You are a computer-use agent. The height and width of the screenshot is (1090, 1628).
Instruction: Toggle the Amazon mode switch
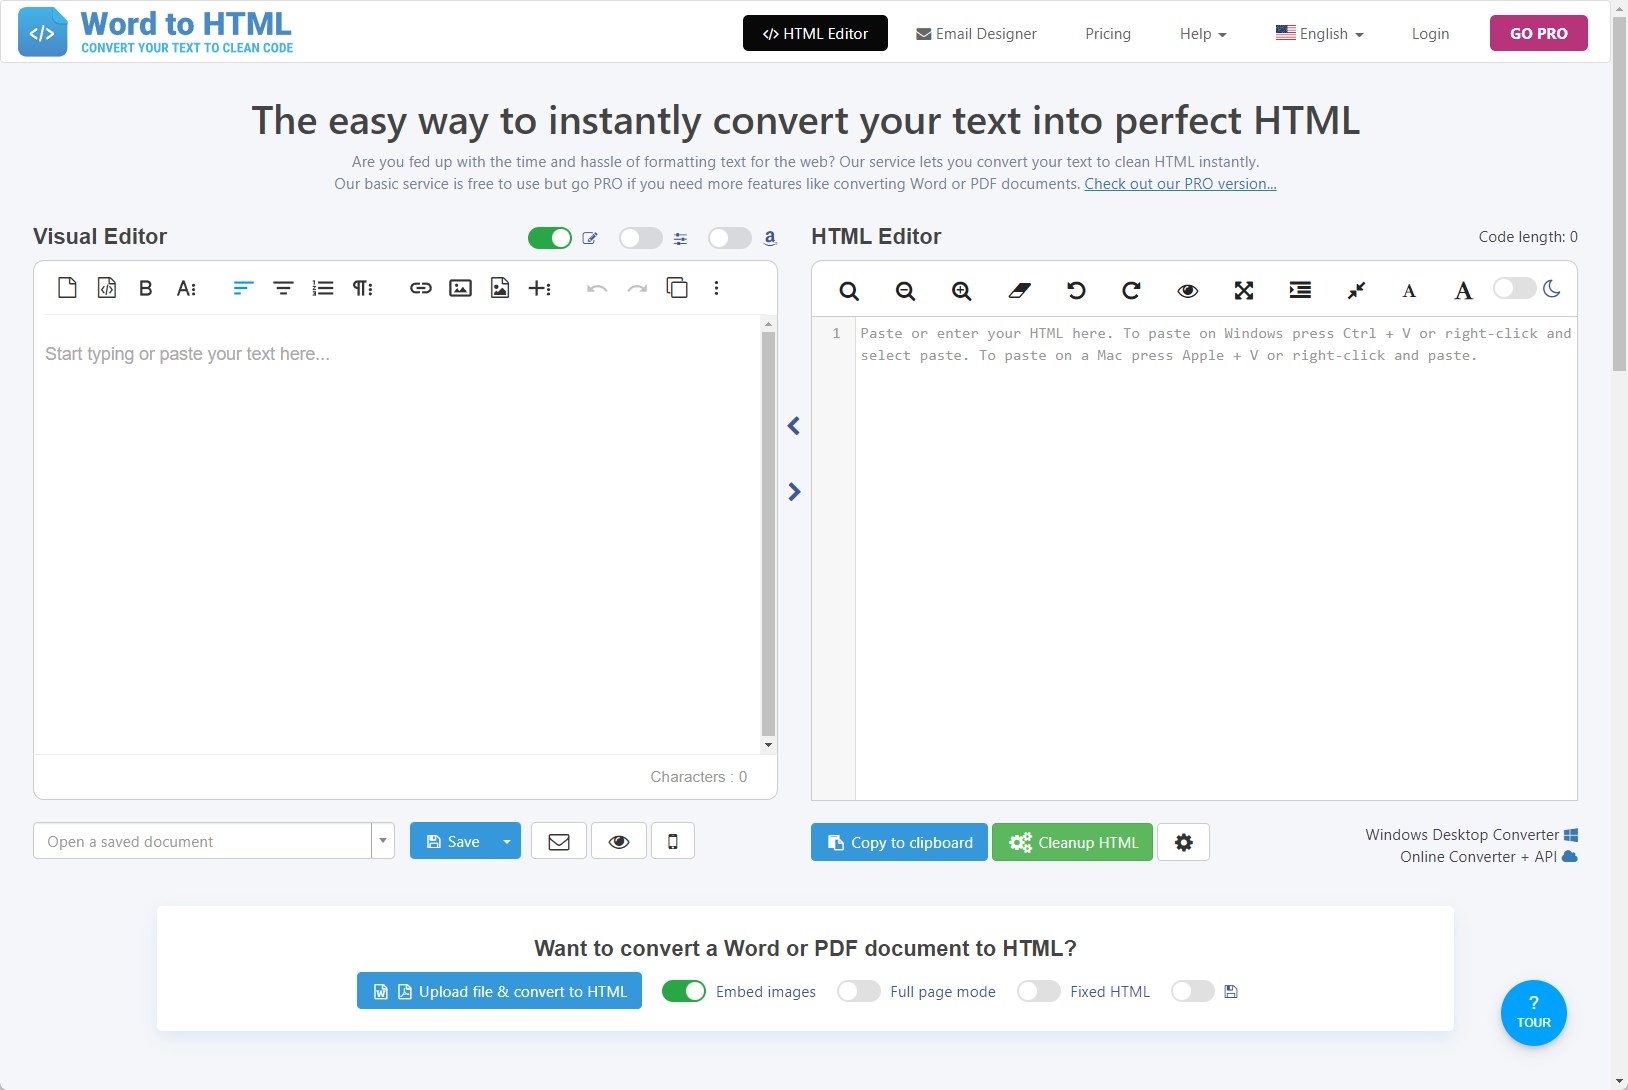(x=730, y=237)
